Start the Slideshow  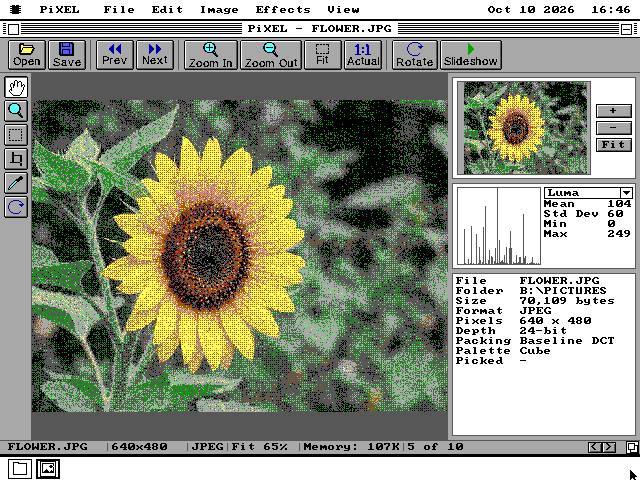point(471,55)
